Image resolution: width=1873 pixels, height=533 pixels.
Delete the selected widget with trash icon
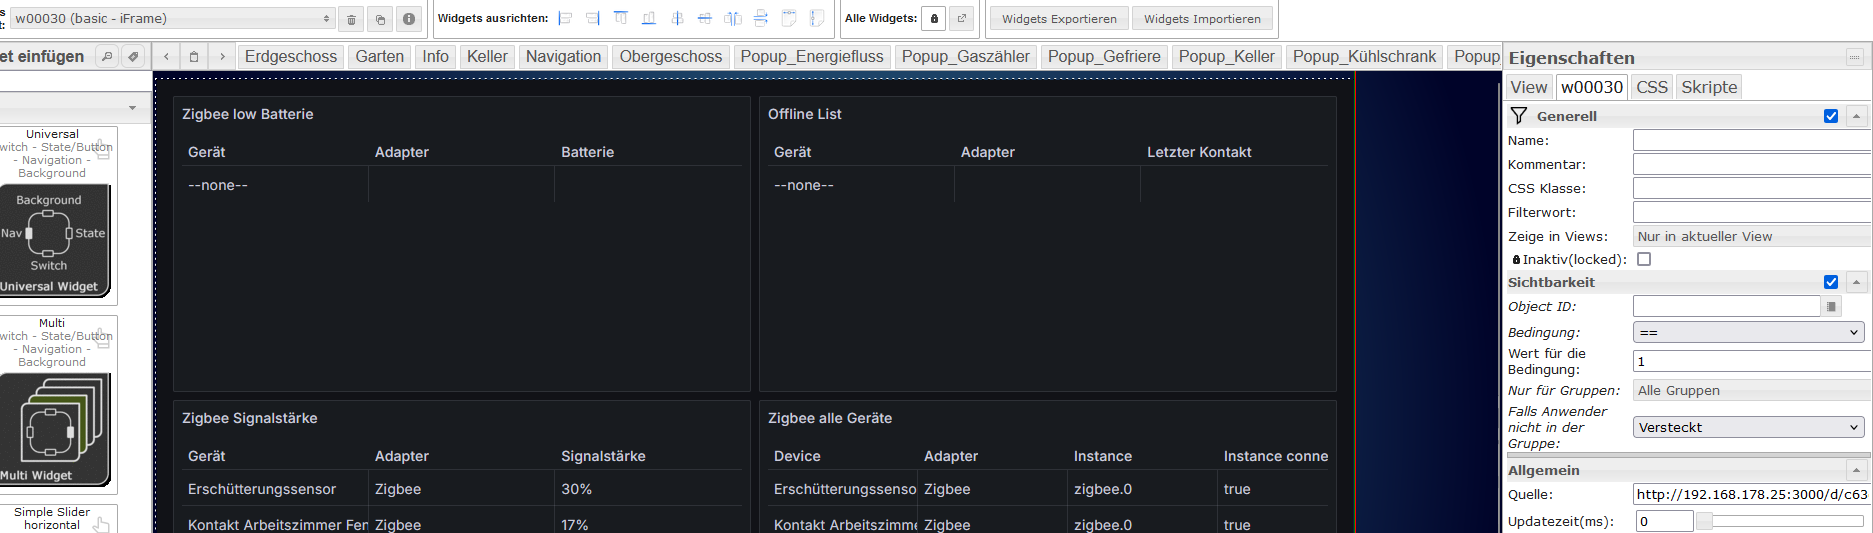point(351,19)
